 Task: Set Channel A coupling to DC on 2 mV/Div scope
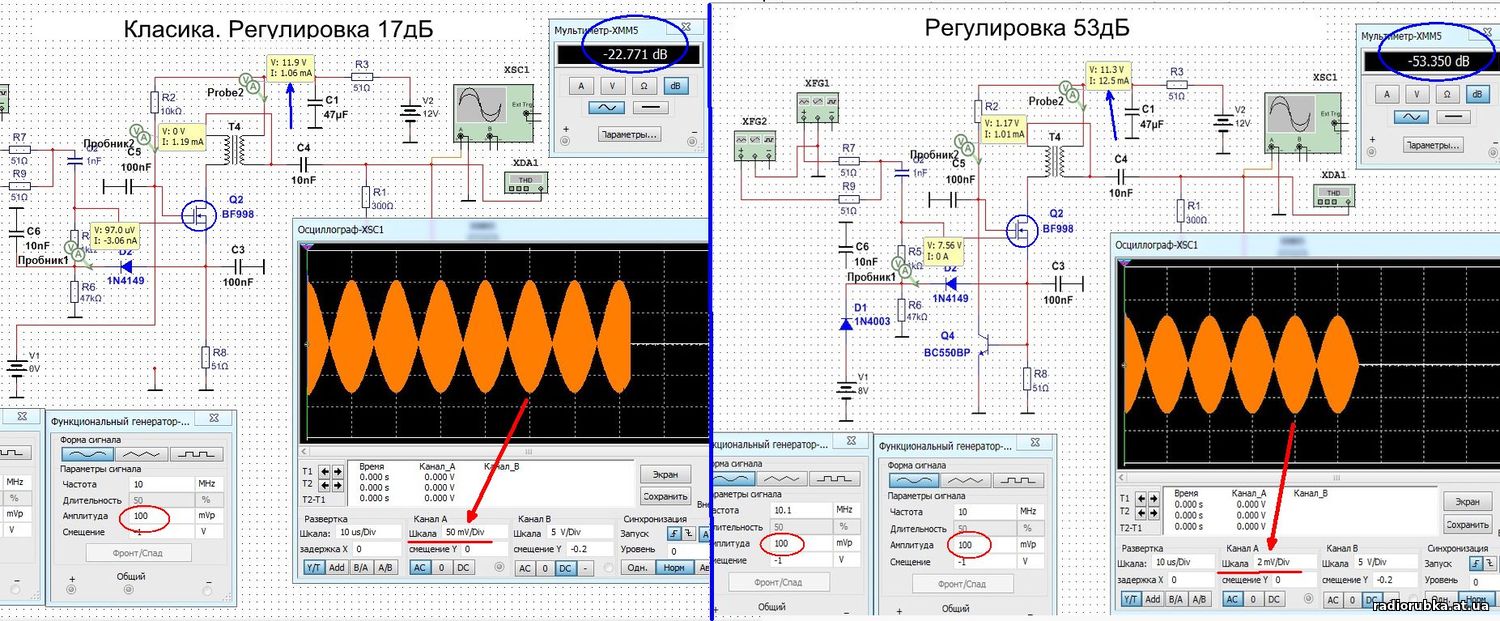[x=1275, y=599]
